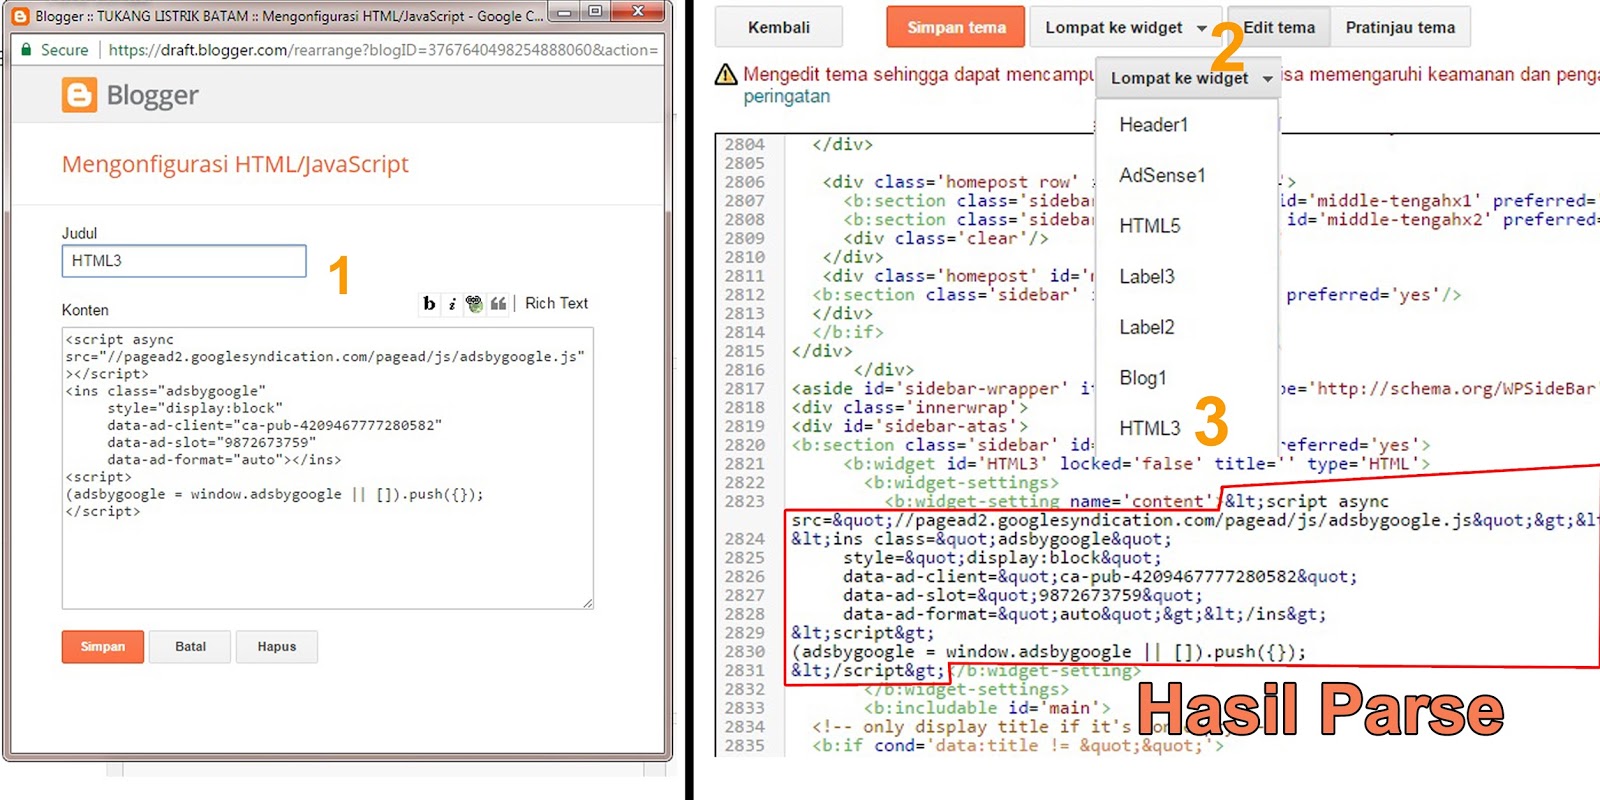Screen dimensions: 1600x800
Task: Insert a blockquote with the quote icon
Action: point(498,304)
